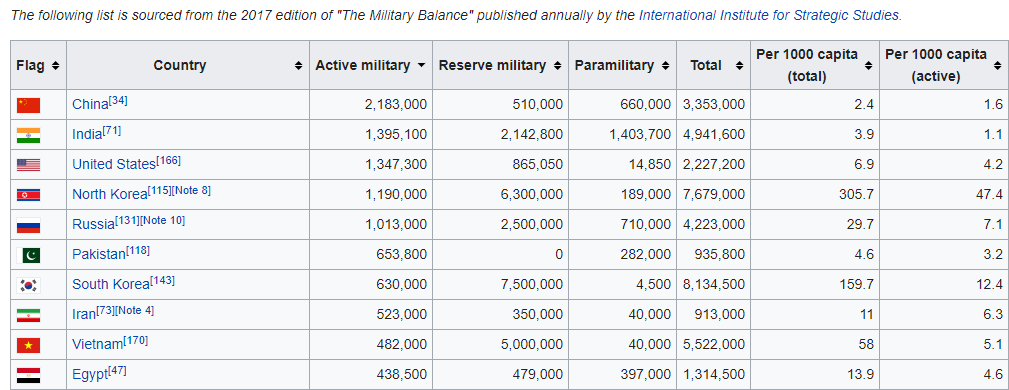This screenshot has width=1009, height=390.
Task: Select India's paramilitary value 1,403,700
Action: (x=640, y=135)
